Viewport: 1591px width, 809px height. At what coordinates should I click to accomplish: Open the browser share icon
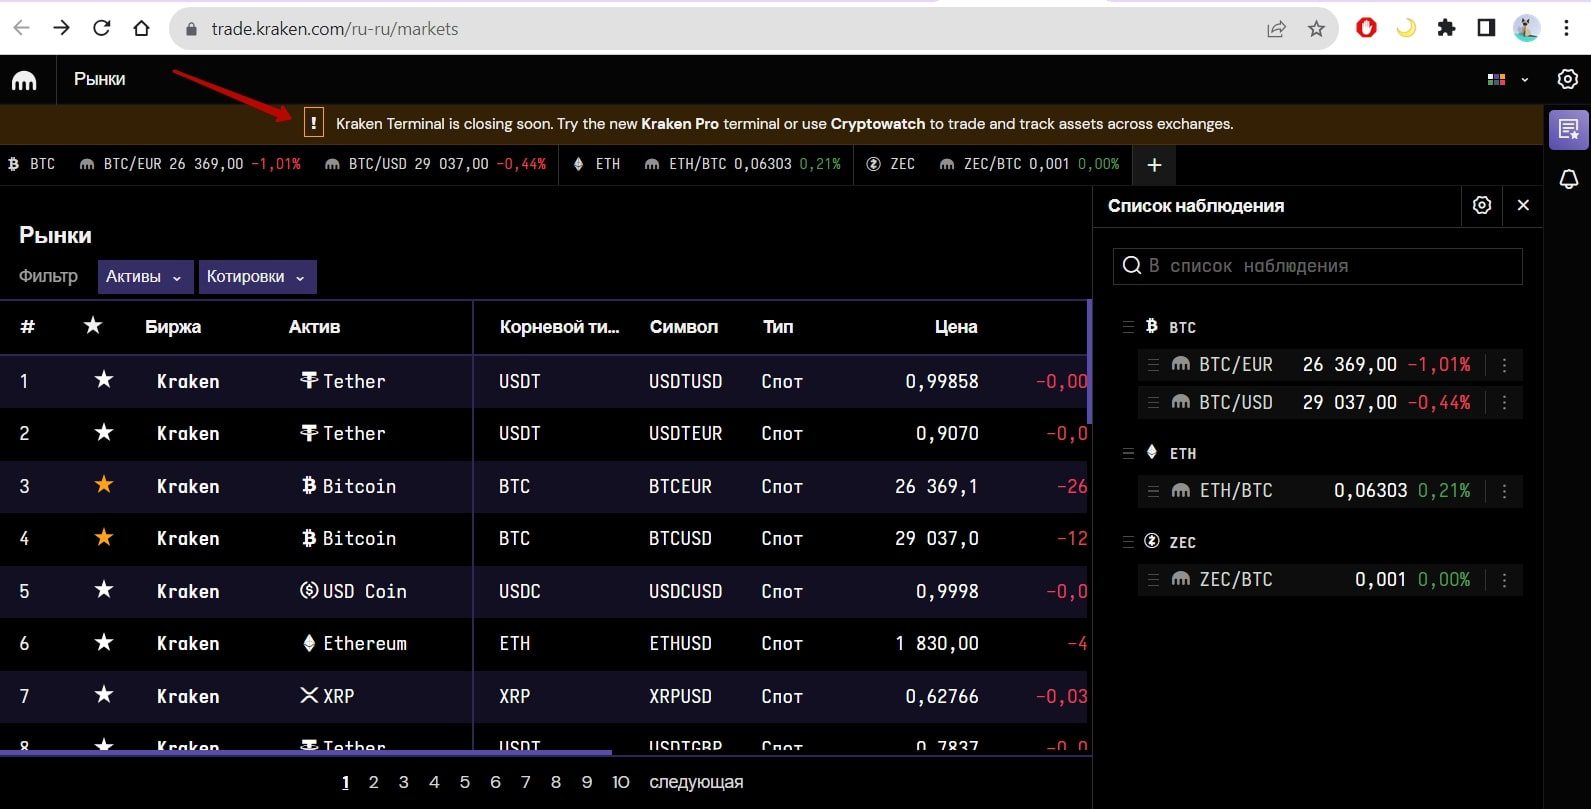tap(1276, 29)
